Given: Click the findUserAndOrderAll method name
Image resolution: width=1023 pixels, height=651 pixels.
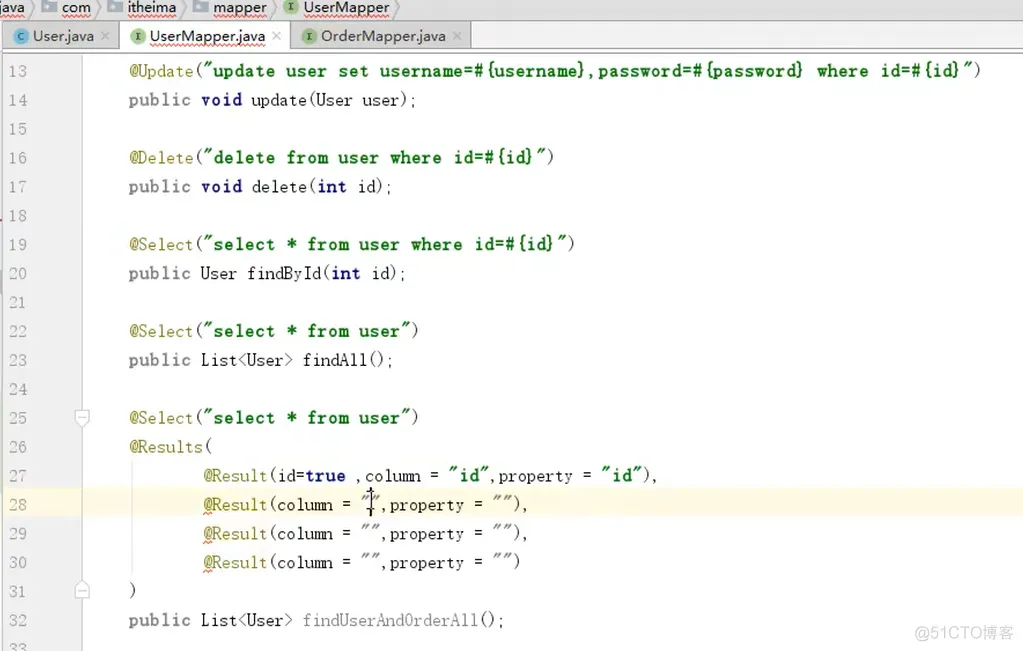Looking at the screenshot, I should click(390, 620).
